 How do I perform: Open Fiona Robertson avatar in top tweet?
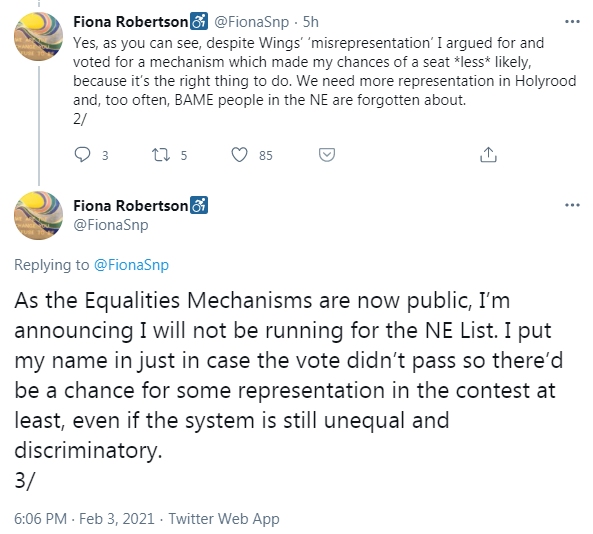click(39, 36)
